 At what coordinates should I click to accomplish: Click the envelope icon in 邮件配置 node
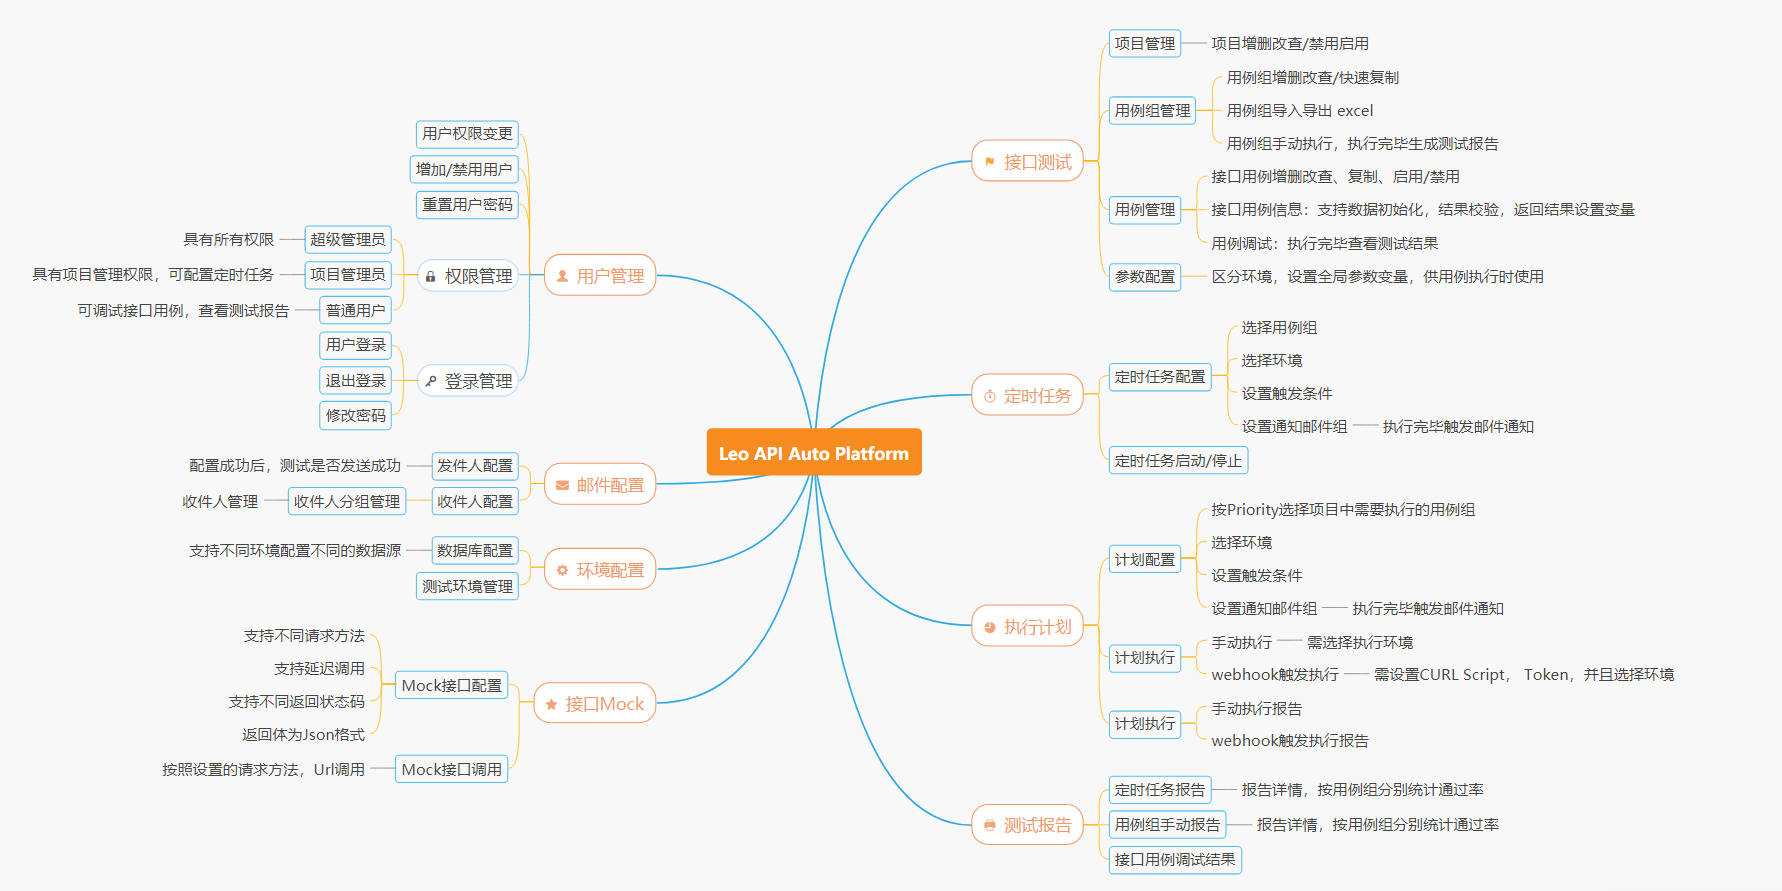(x=562, y=485)
